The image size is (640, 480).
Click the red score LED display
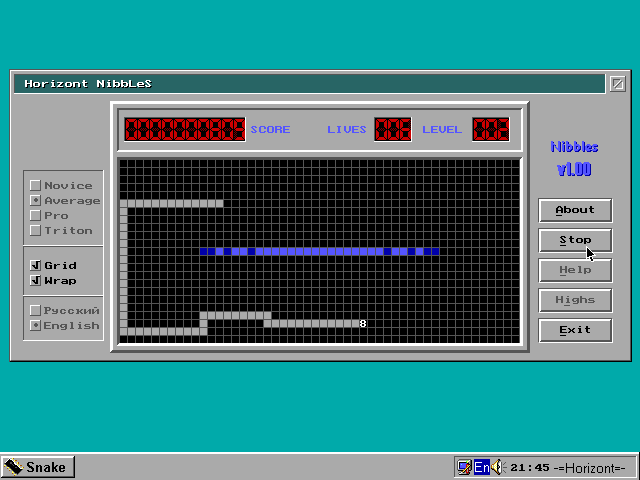pos(185,129)
